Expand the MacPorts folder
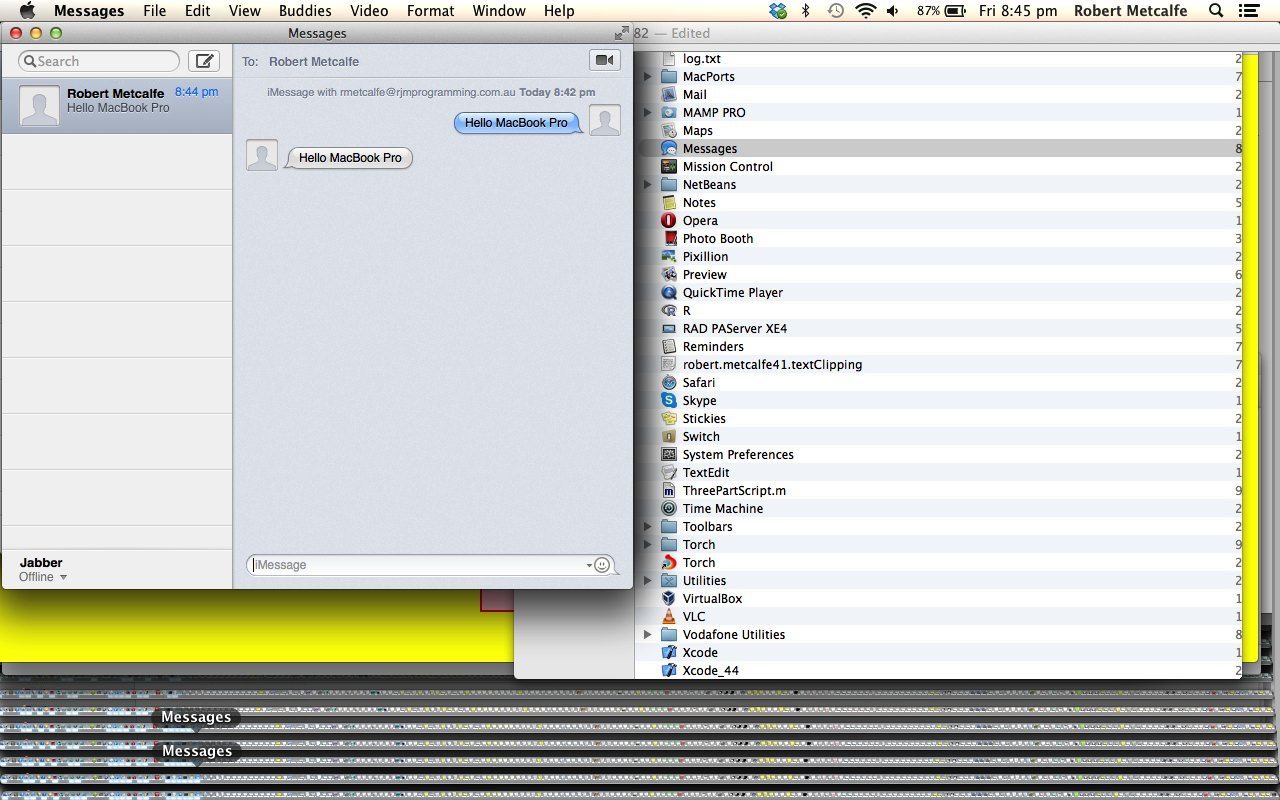Viewport: 1280px width, 800px height. 647,76
